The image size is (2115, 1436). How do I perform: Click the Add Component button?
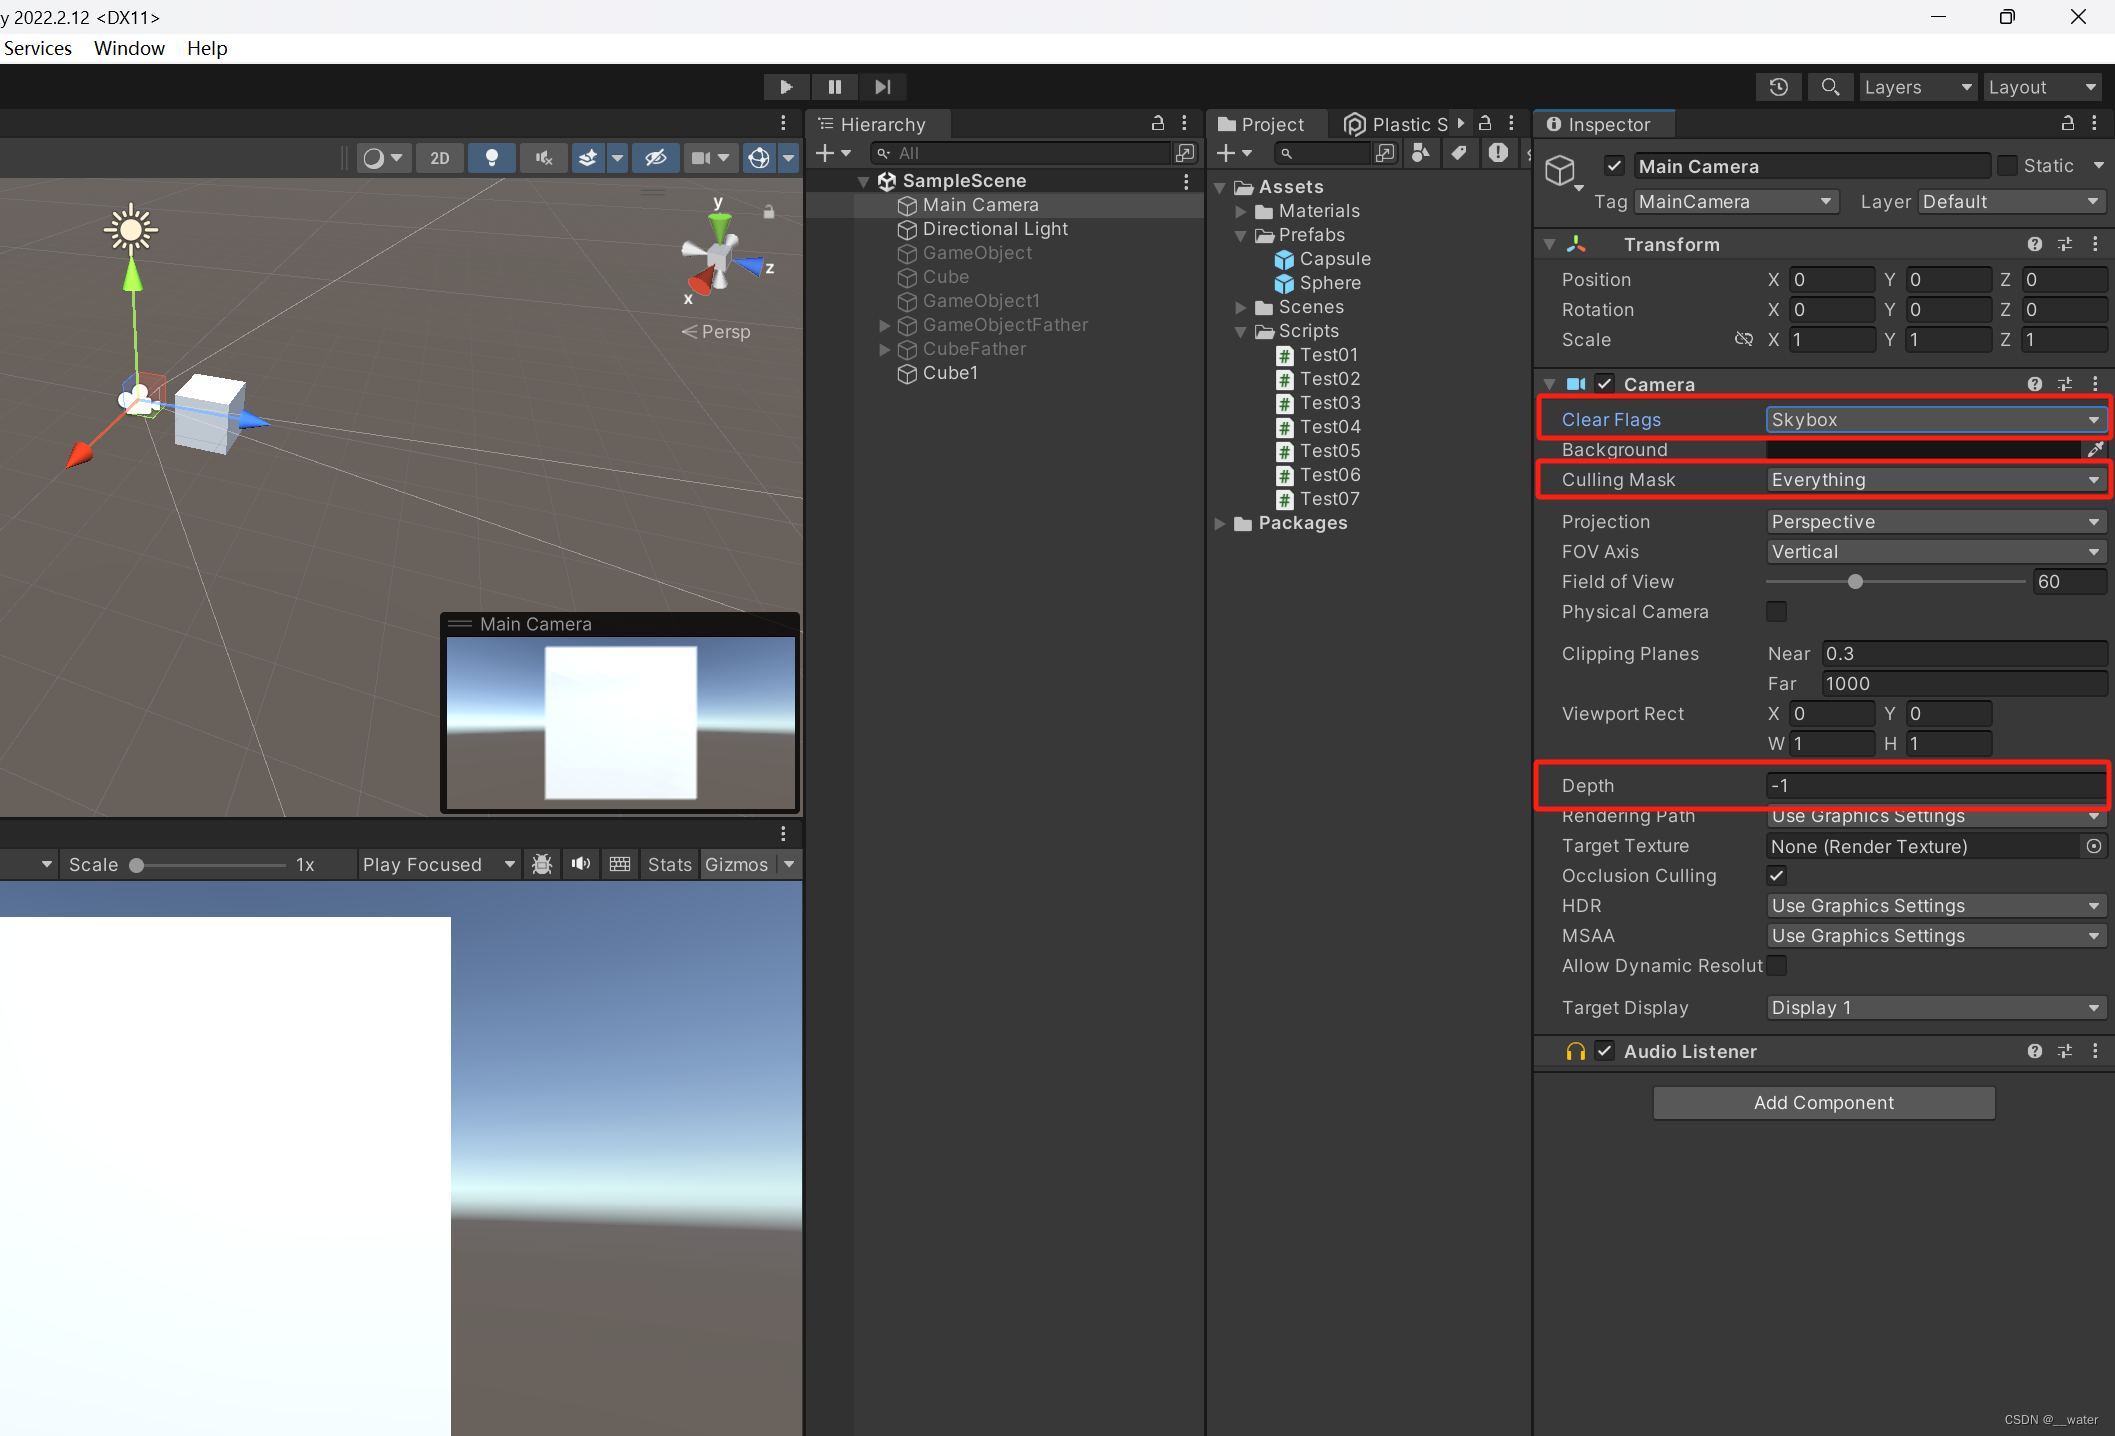pyautogui.click(x=1823, y=1102)
